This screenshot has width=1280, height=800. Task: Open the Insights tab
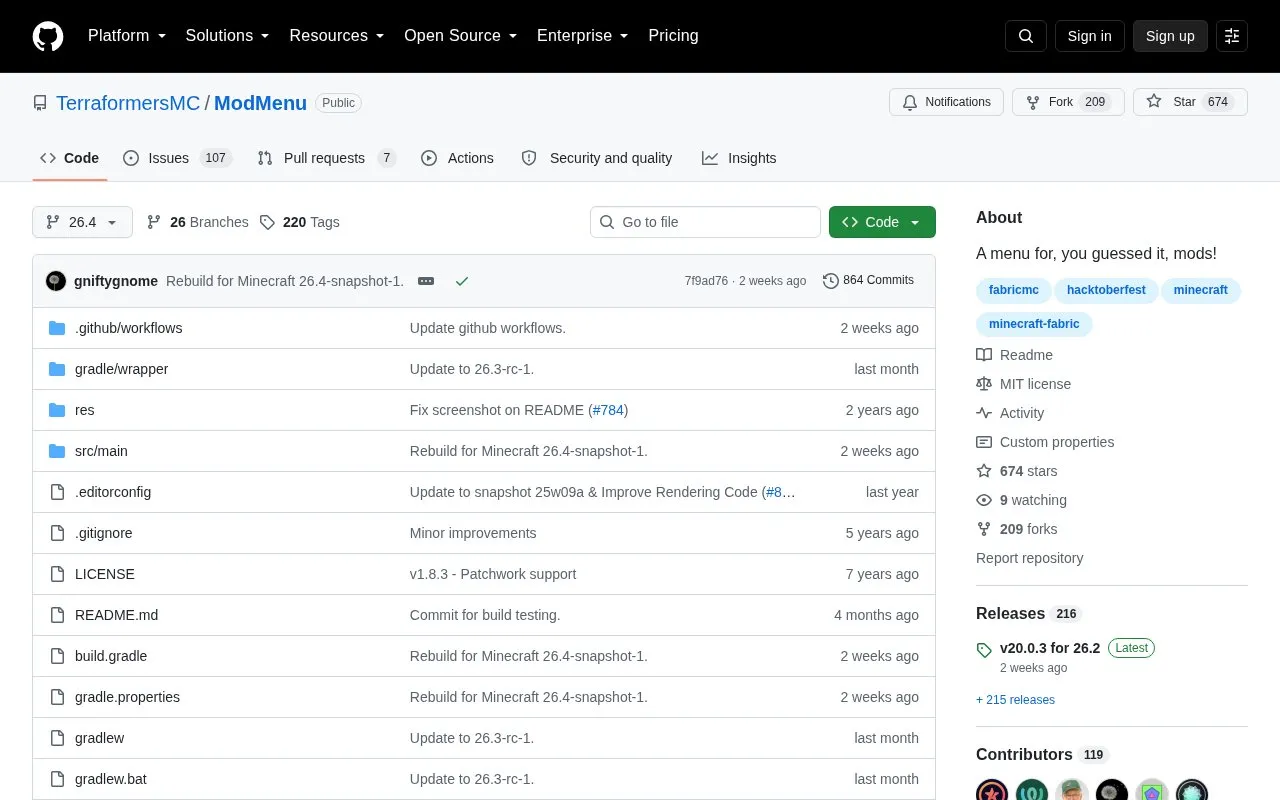(739, 158)
